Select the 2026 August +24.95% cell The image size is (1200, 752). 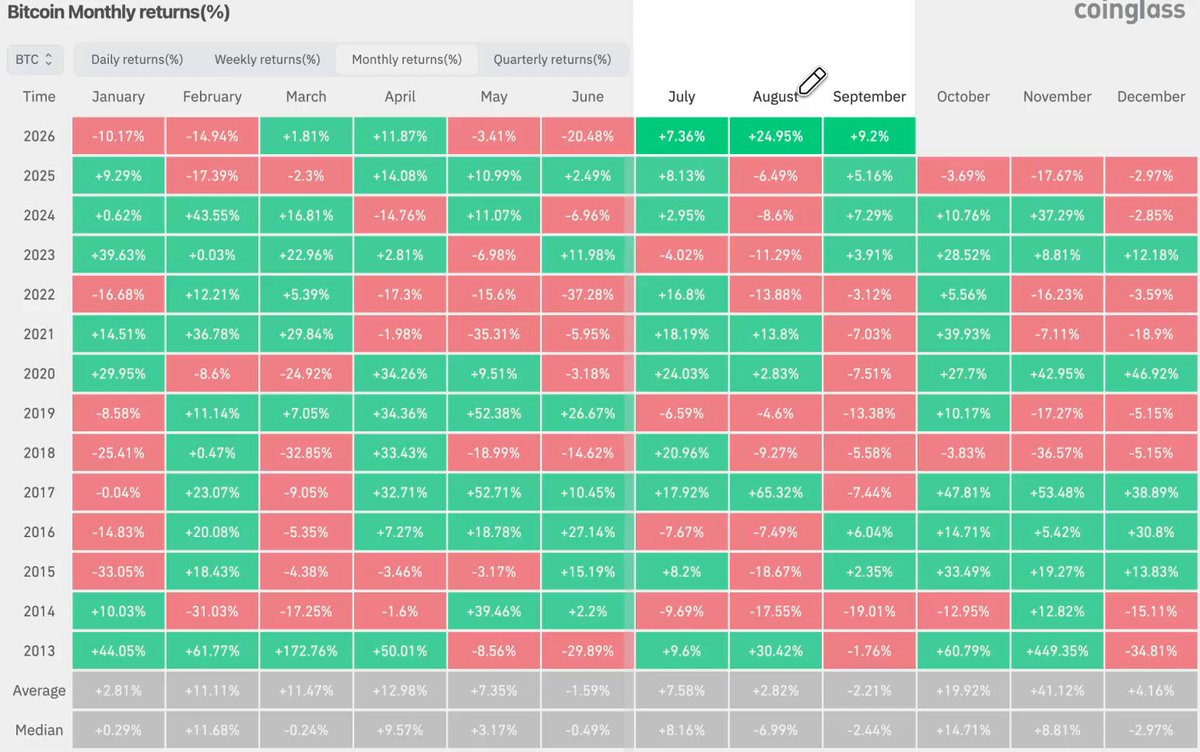775,136
